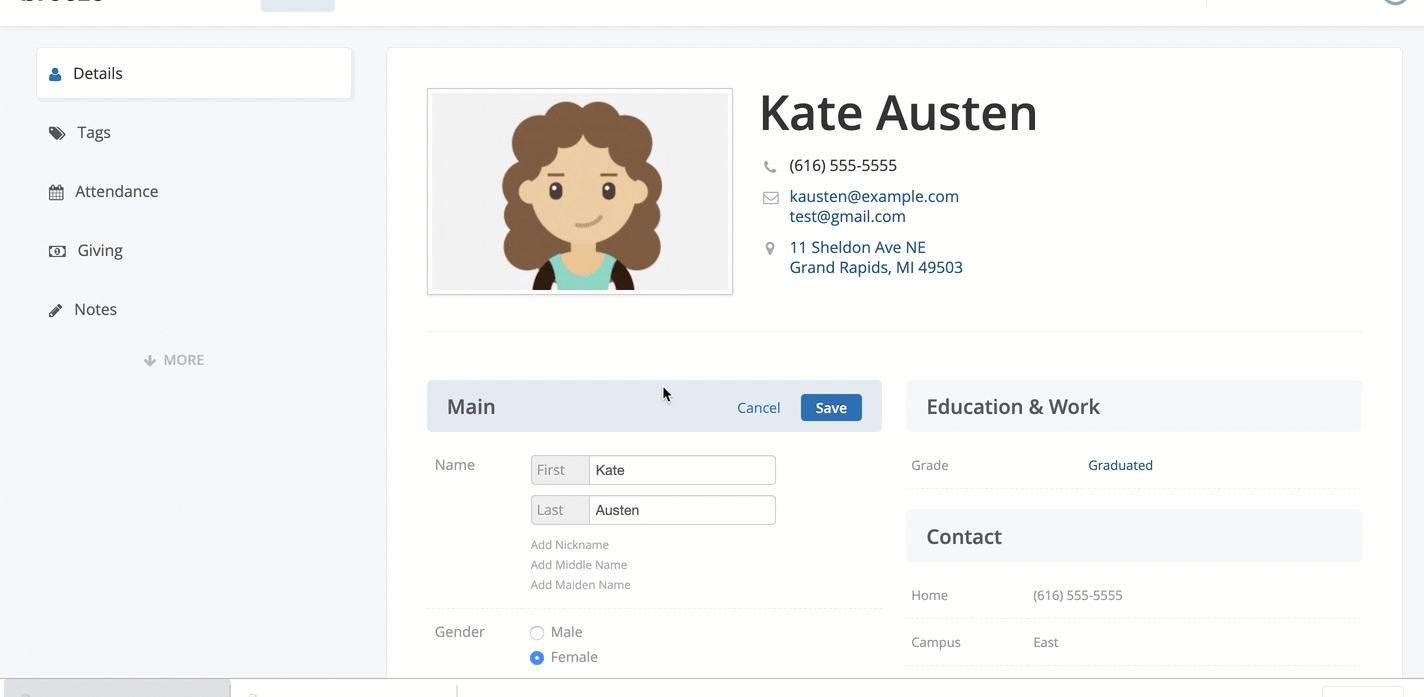This screenshot has height=697, width=1424.
Task: Click the Main section heading
Action: pyautogui.click(x=471, y=407)
